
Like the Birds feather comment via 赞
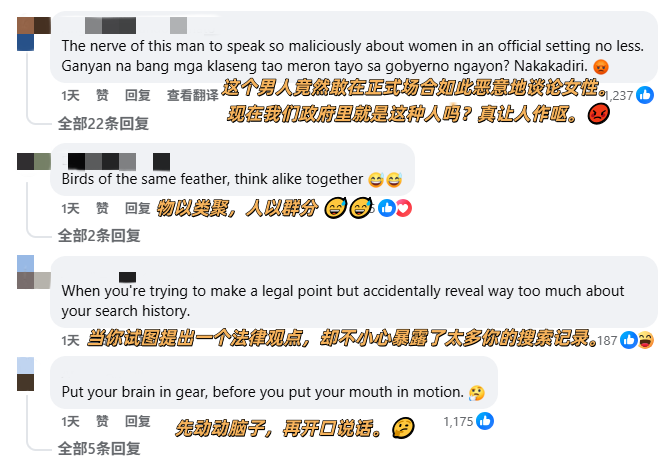coord(102,208)
